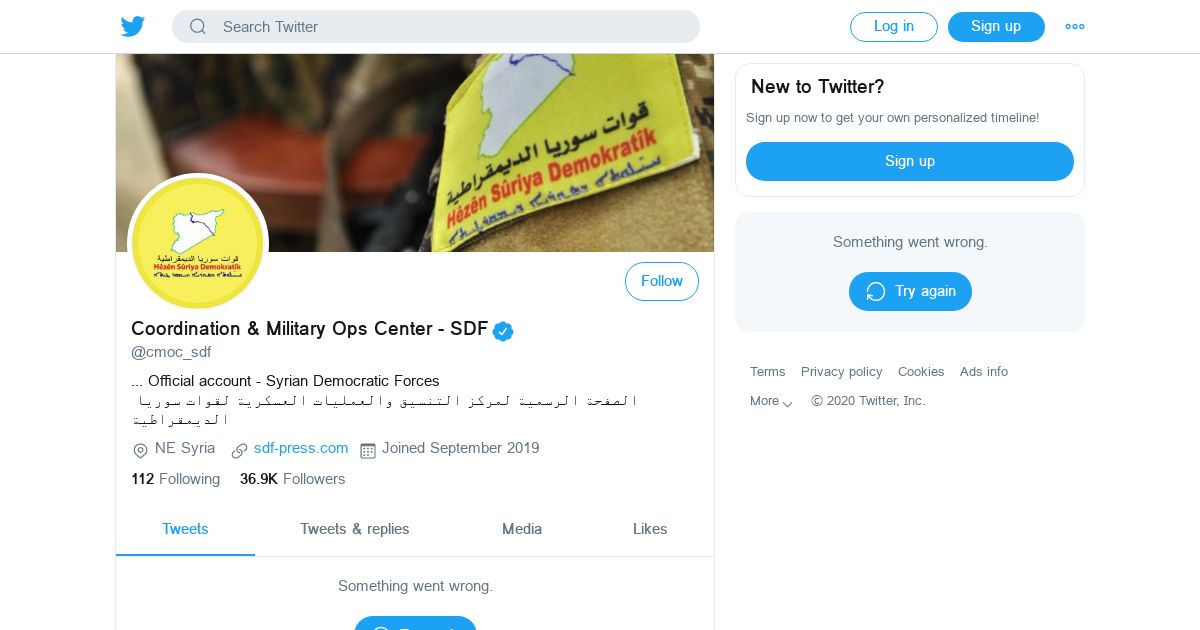Click the calendar icon by Joined September 2019
The width and height of the screenshot is (1200, 630).
(x=367, y=450)
